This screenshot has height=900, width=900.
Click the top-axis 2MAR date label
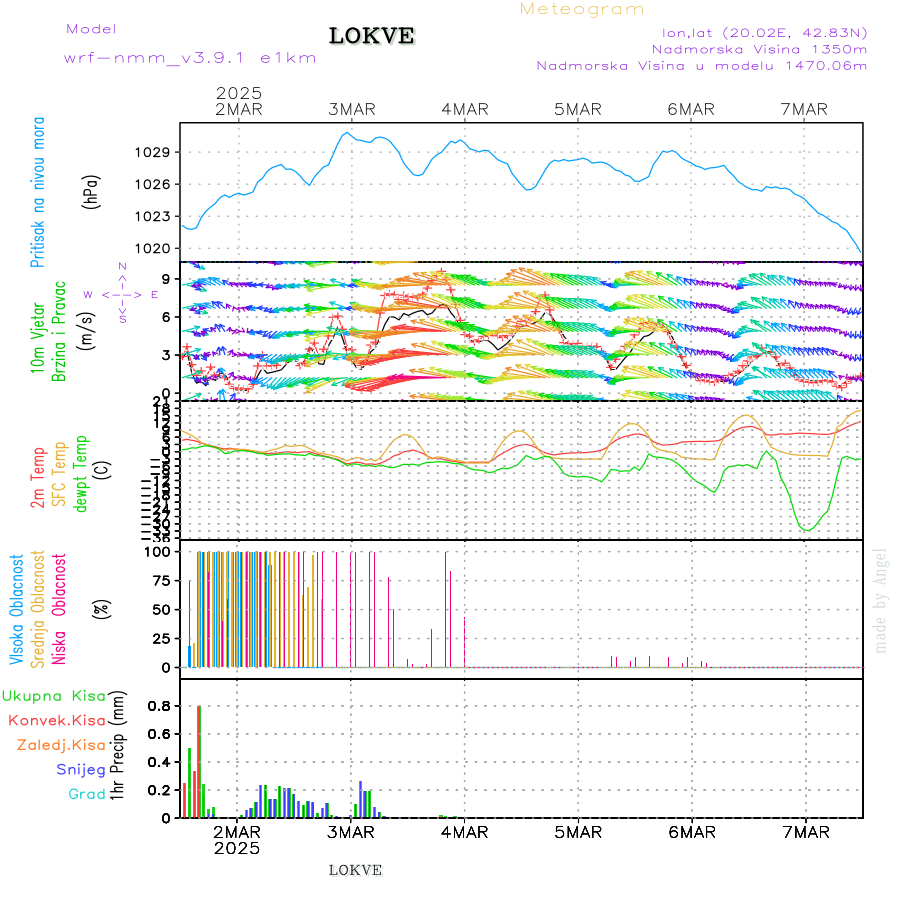[239, 109]
